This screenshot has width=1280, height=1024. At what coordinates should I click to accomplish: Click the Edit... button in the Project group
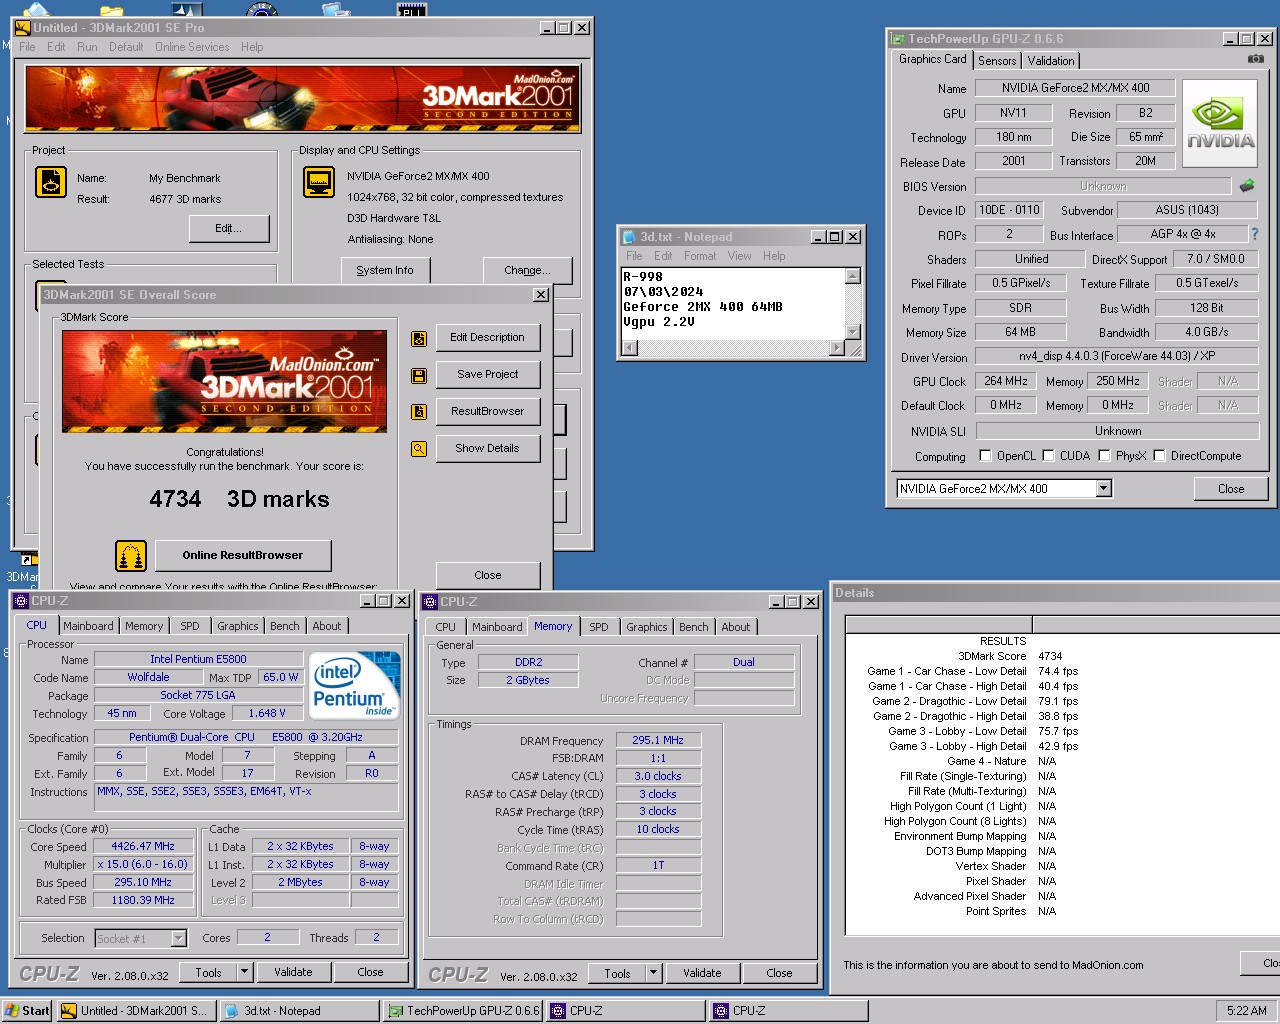click(229, 229)
